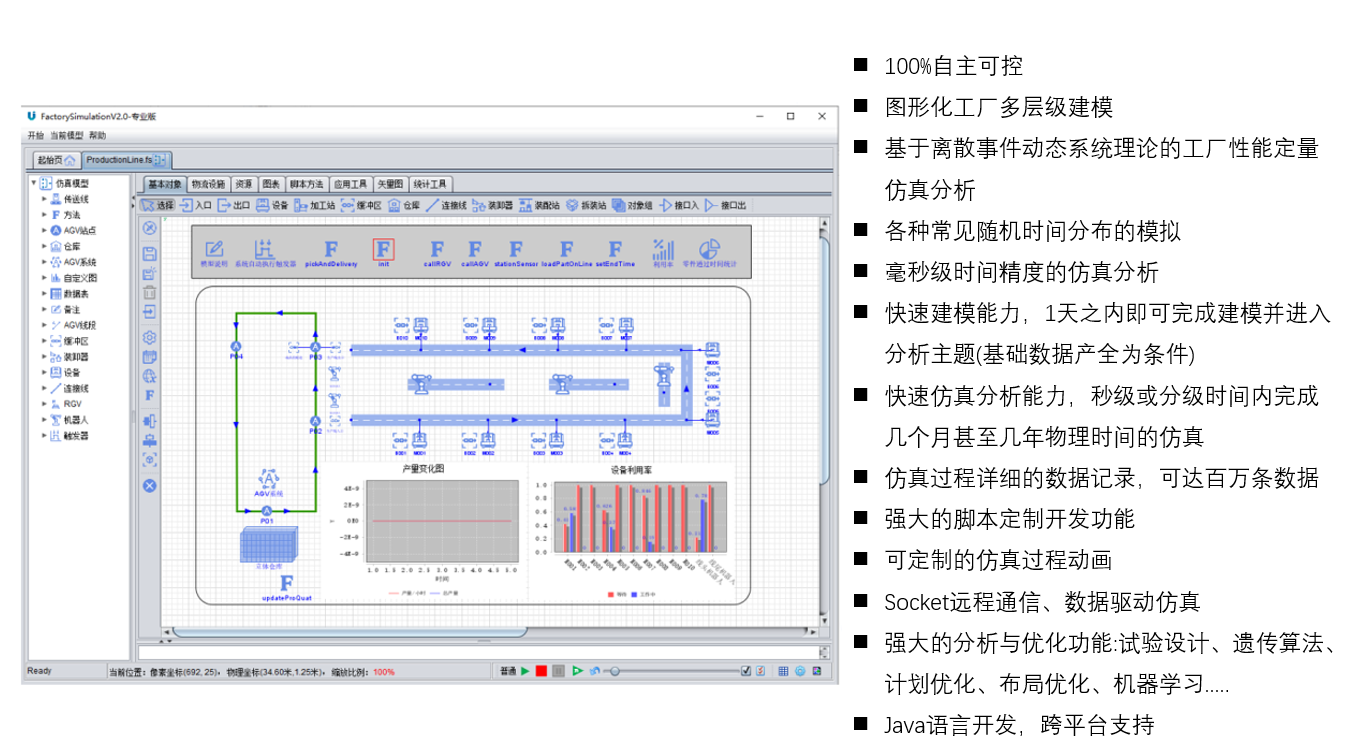Click the F function icon in vertical toolbar

point(149,396)
